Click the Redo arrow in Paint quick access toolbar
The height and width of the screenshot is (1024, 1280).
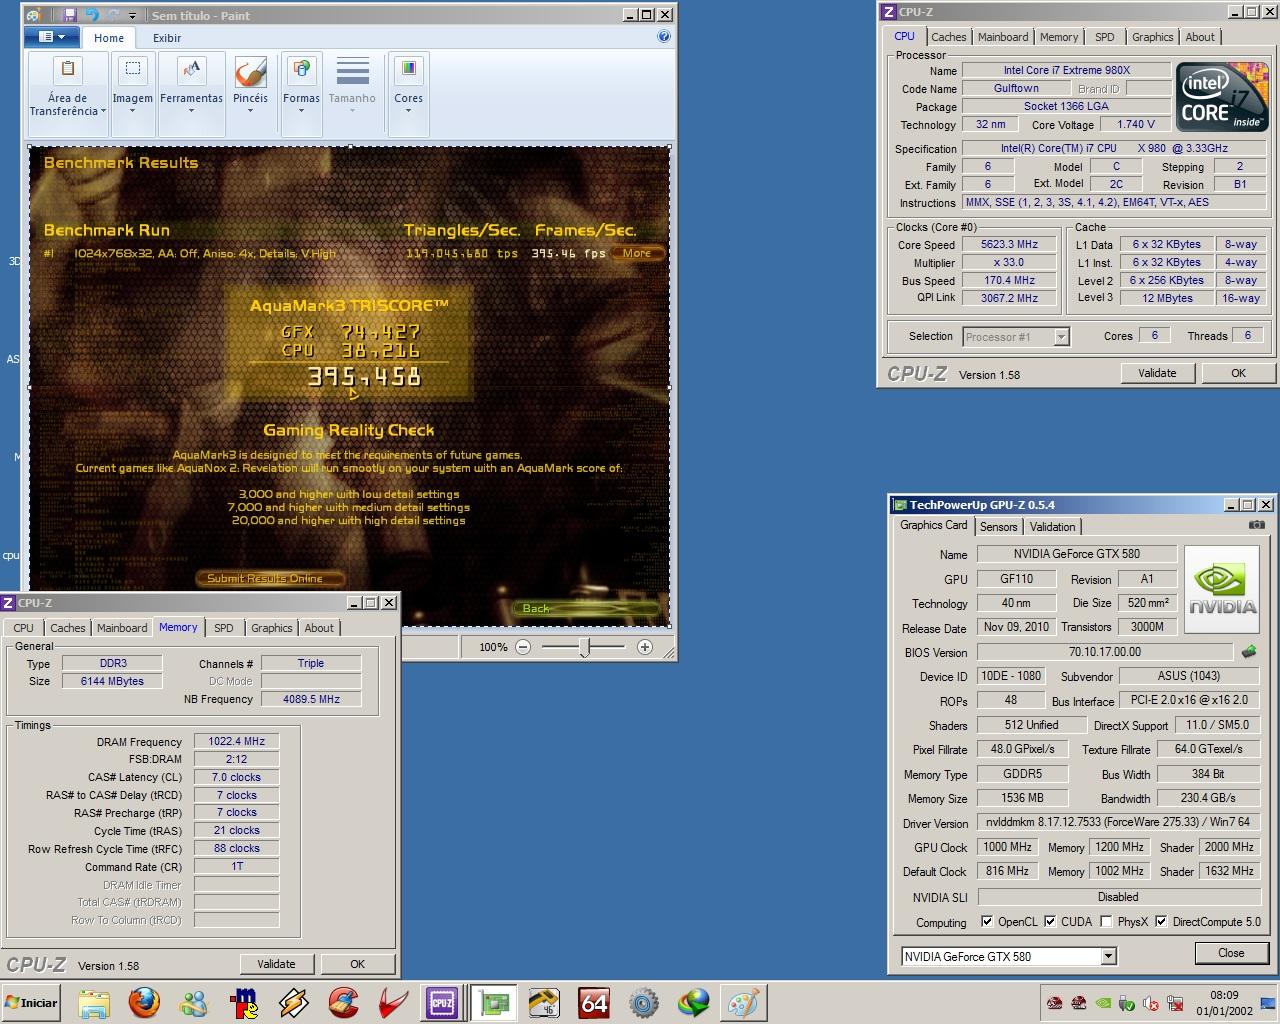[113, 15]
